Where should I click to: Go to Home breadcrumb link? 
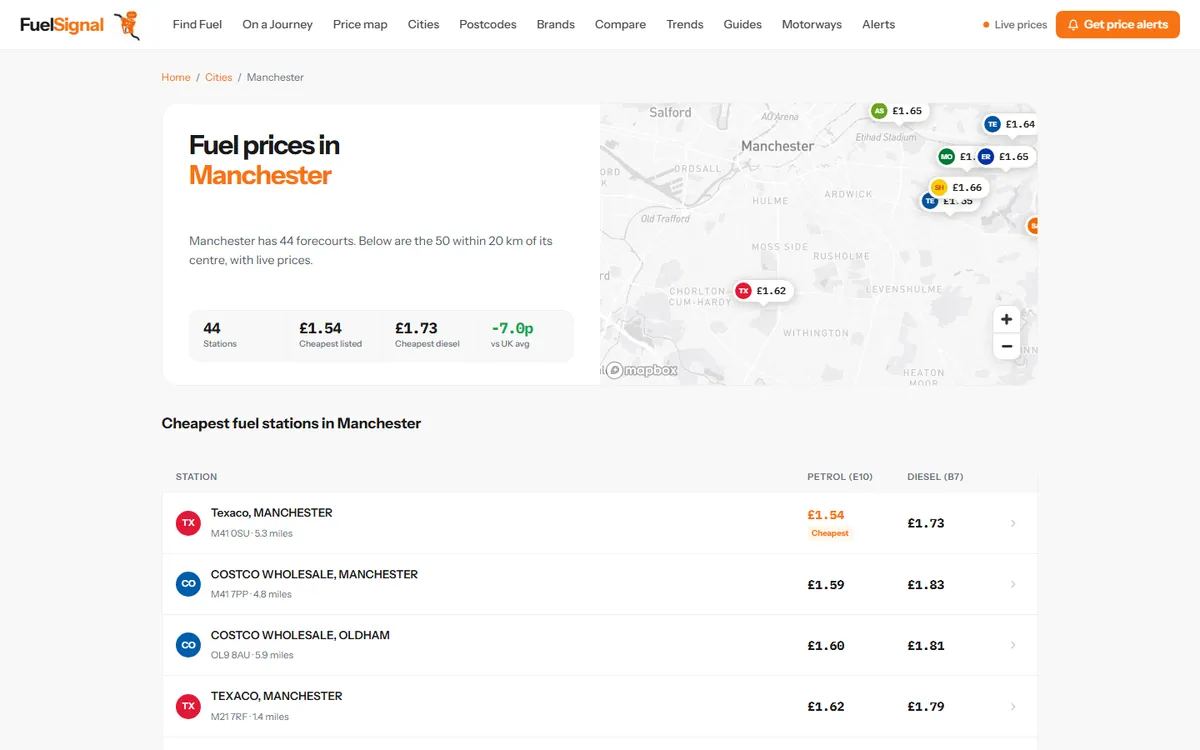[x=176, y=77]
